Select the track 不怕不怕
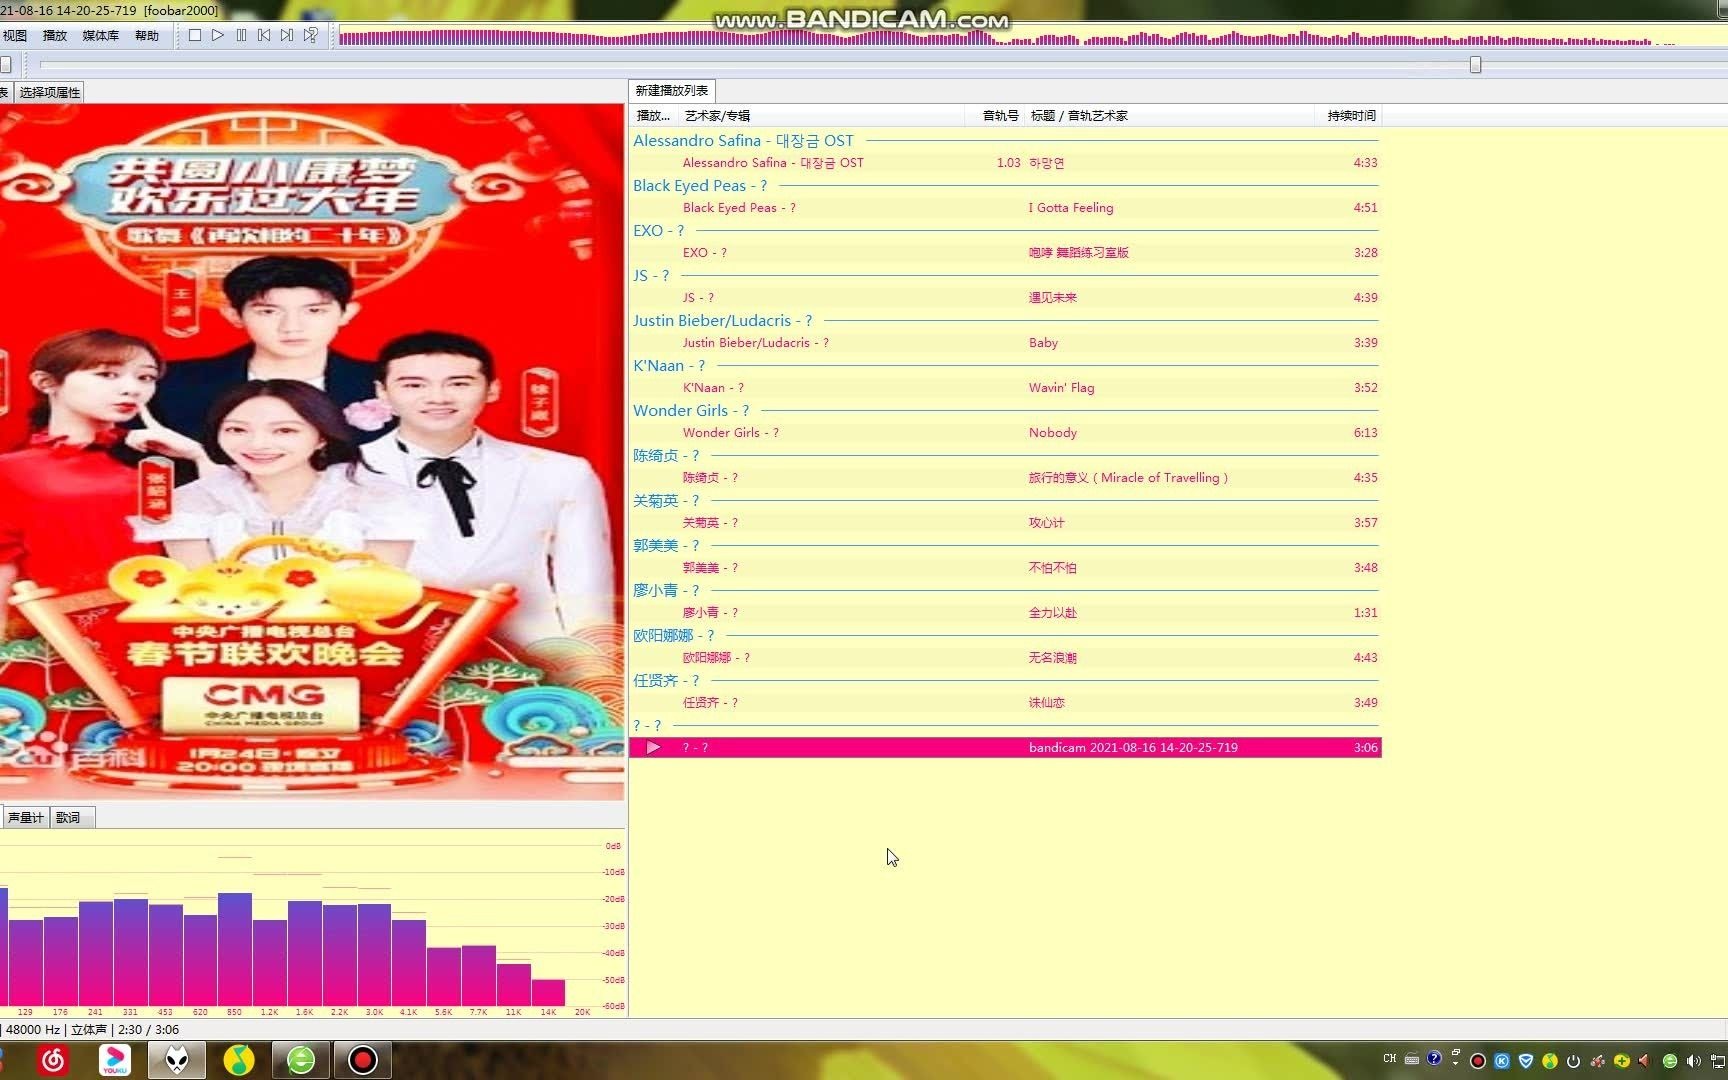This screenshot has width=1728, height=1080. pos(1005,568)
